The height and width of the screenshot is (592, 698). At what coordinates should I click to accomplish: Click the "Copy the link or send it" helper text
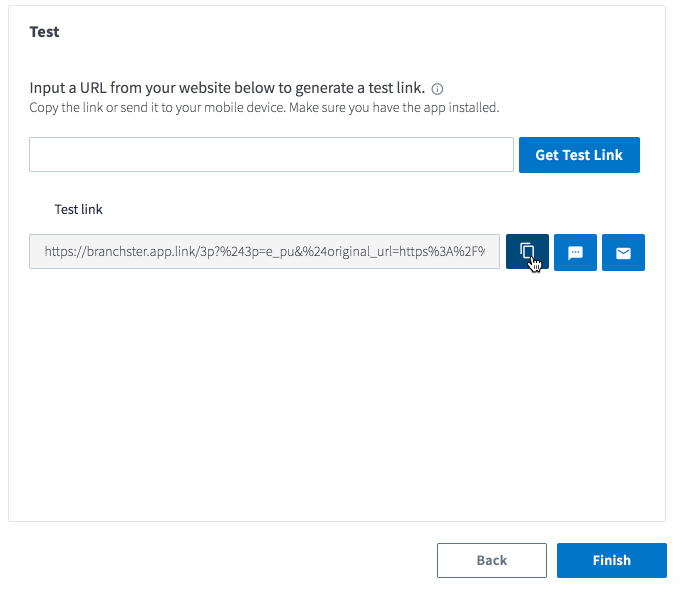(x=264, y=108)
